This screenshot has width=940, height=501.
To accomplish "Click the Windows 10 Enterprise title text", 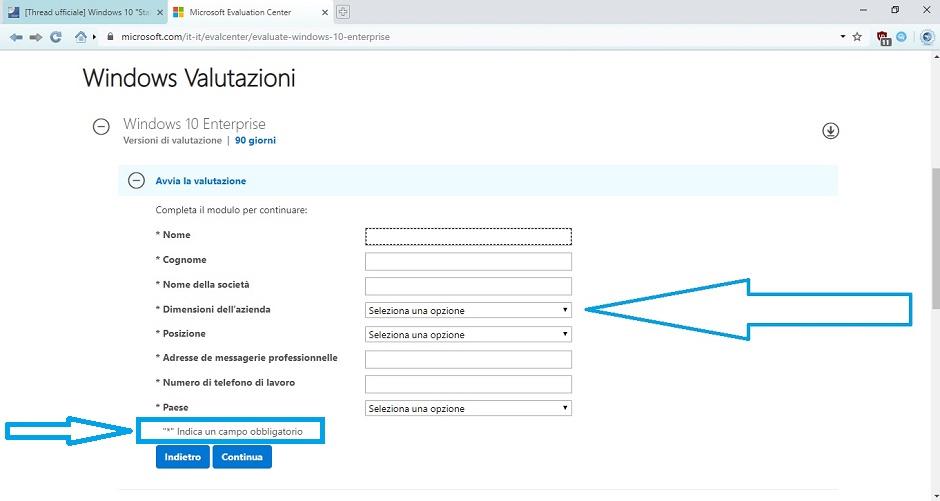I will pyautogui.click(x=194, y=123).
